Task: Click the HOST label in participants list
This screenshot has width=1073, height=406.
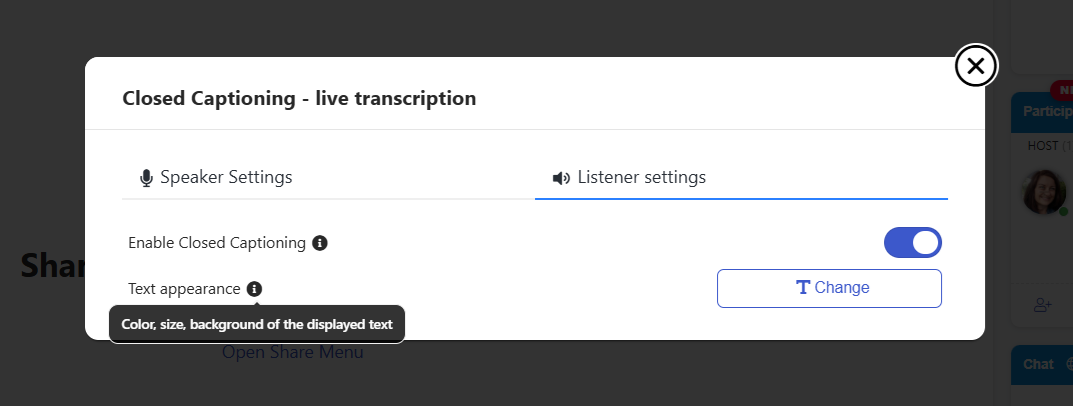Action: tap(1043, 146)
